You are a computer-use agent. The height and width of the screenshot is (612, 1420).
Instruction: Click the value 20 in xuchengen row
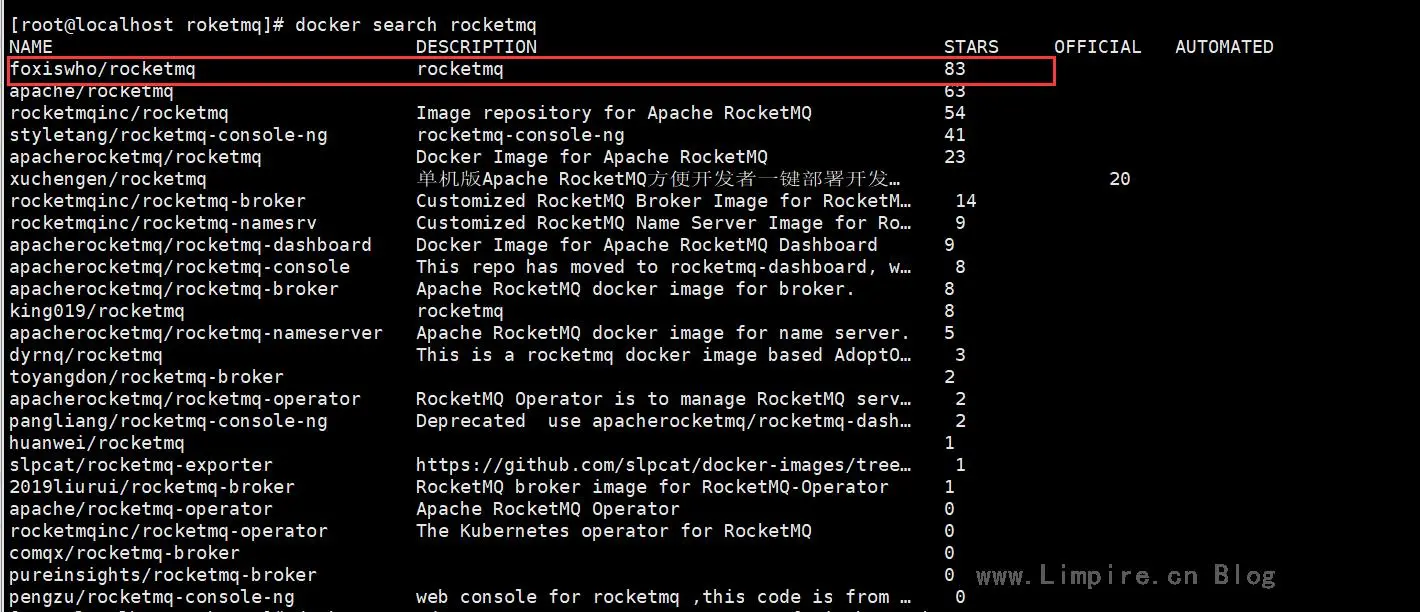(1120, 179)
